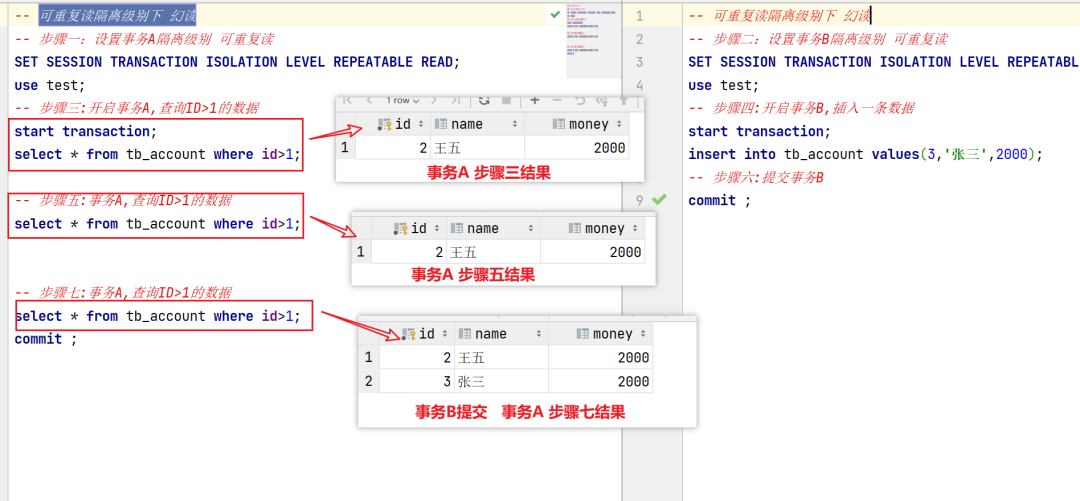Click green checkmark at top of left editor
This screenshot has height=501, width=1080.
point(555,15)
